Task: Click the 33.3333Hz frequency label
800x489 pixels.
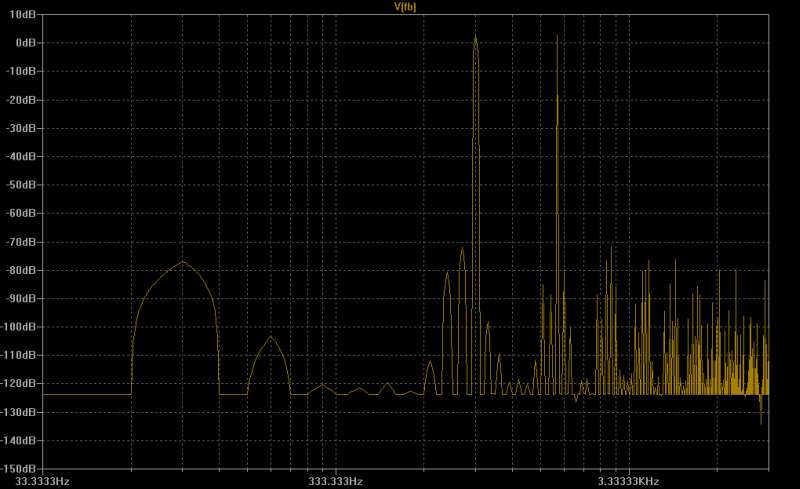Action: [x=42, y=481]
